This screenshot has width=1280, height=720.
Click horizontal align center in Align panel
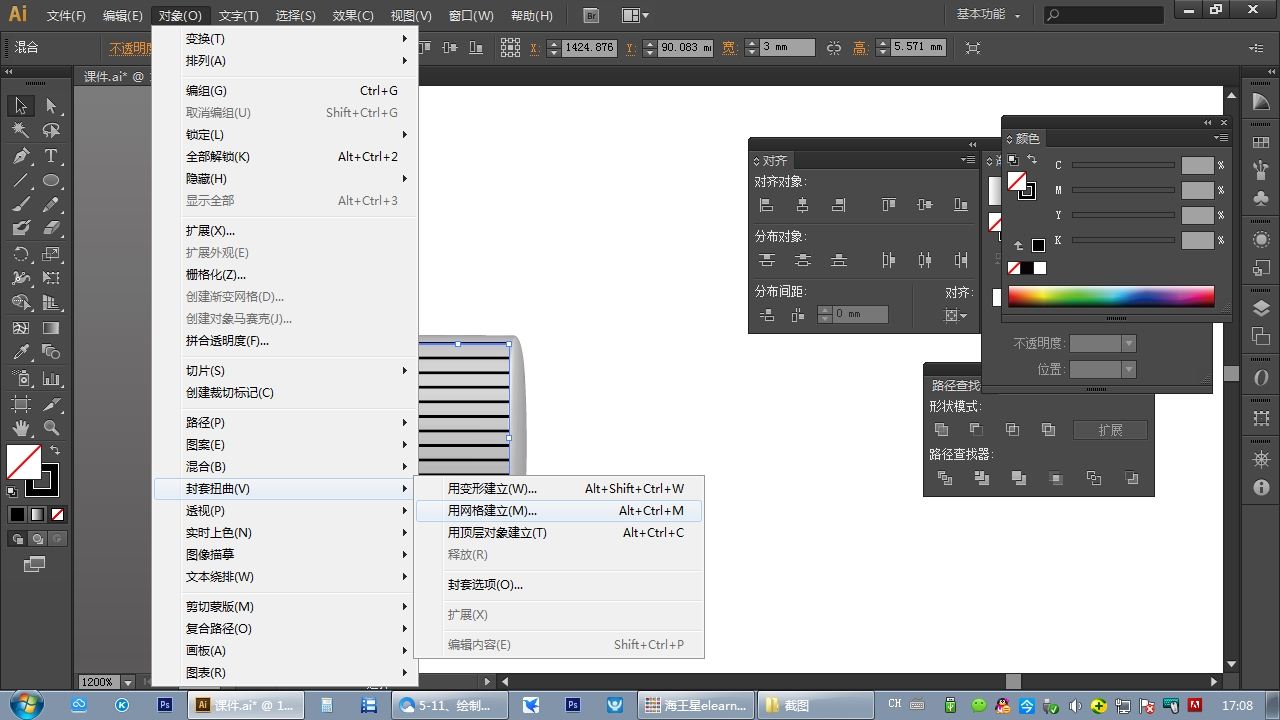point(802,205)
